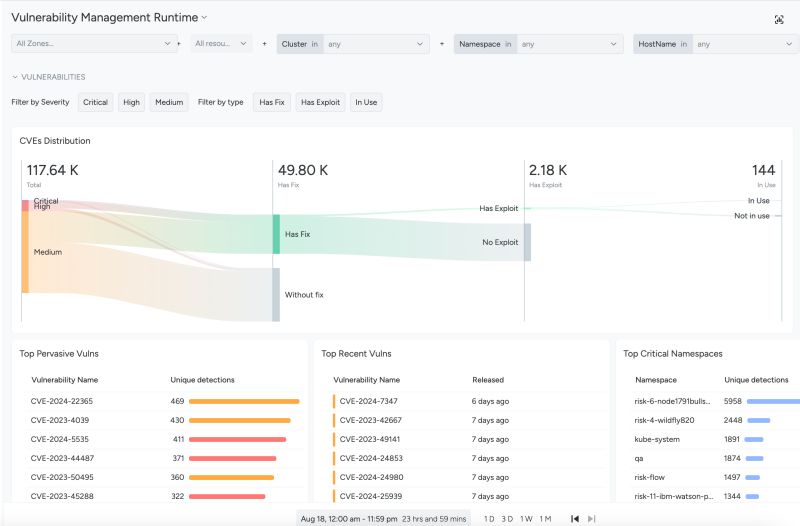Click the plus icon before Namespace filter
Viewport: 800px width, 526px height.
pos(442,44)
